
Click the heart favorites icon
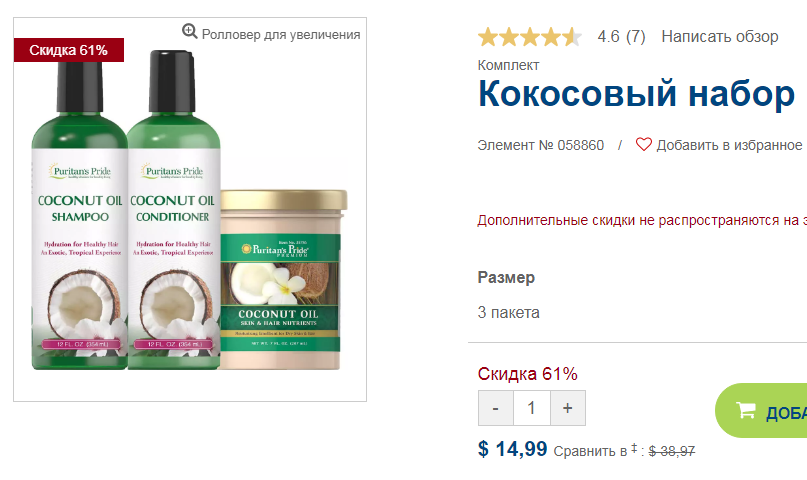point(643,145)
